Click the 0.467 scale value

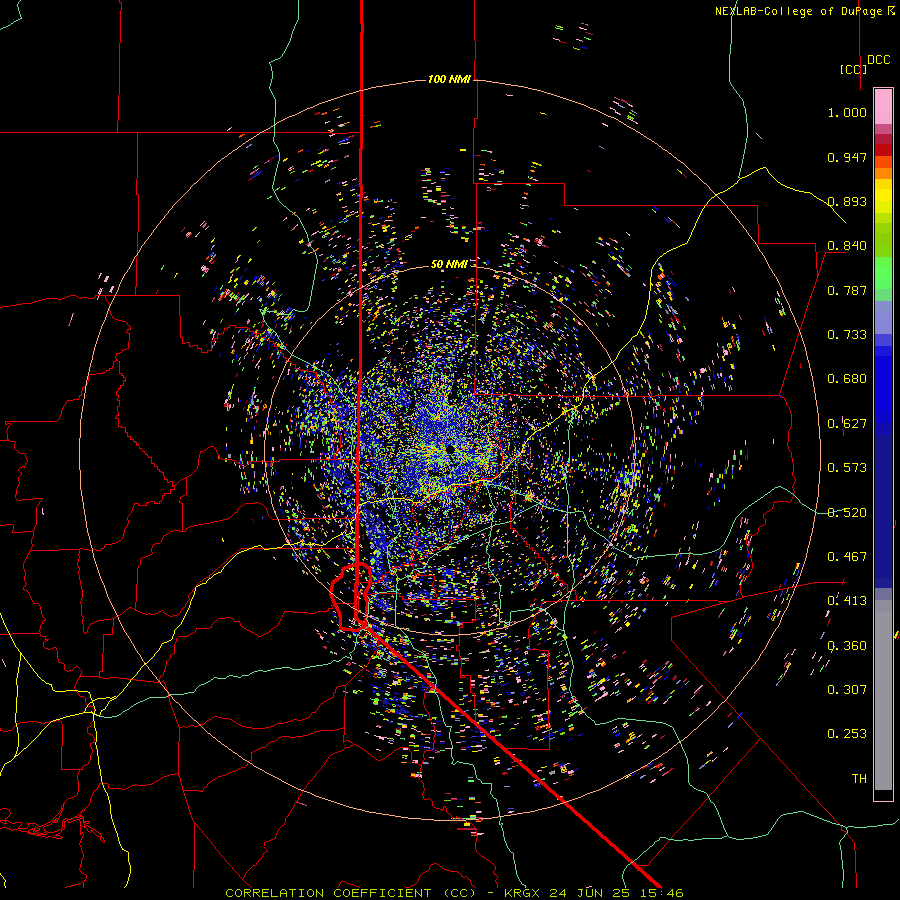[847, 557]
